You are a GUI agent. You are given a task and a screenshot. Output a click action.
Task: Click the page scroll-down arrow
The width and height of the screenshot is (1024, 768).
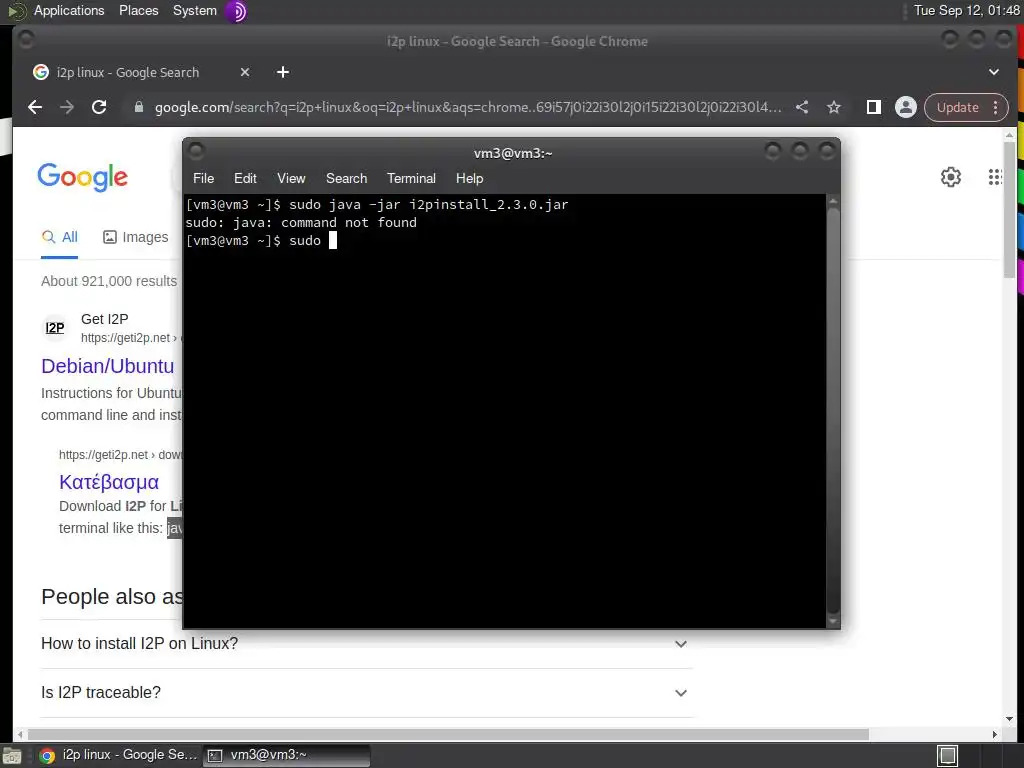(x=1010, y=718)
